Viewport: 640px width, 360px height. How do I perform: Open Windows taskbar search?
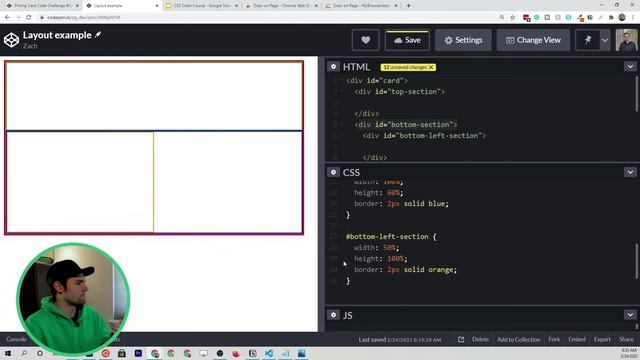(24, 353)
